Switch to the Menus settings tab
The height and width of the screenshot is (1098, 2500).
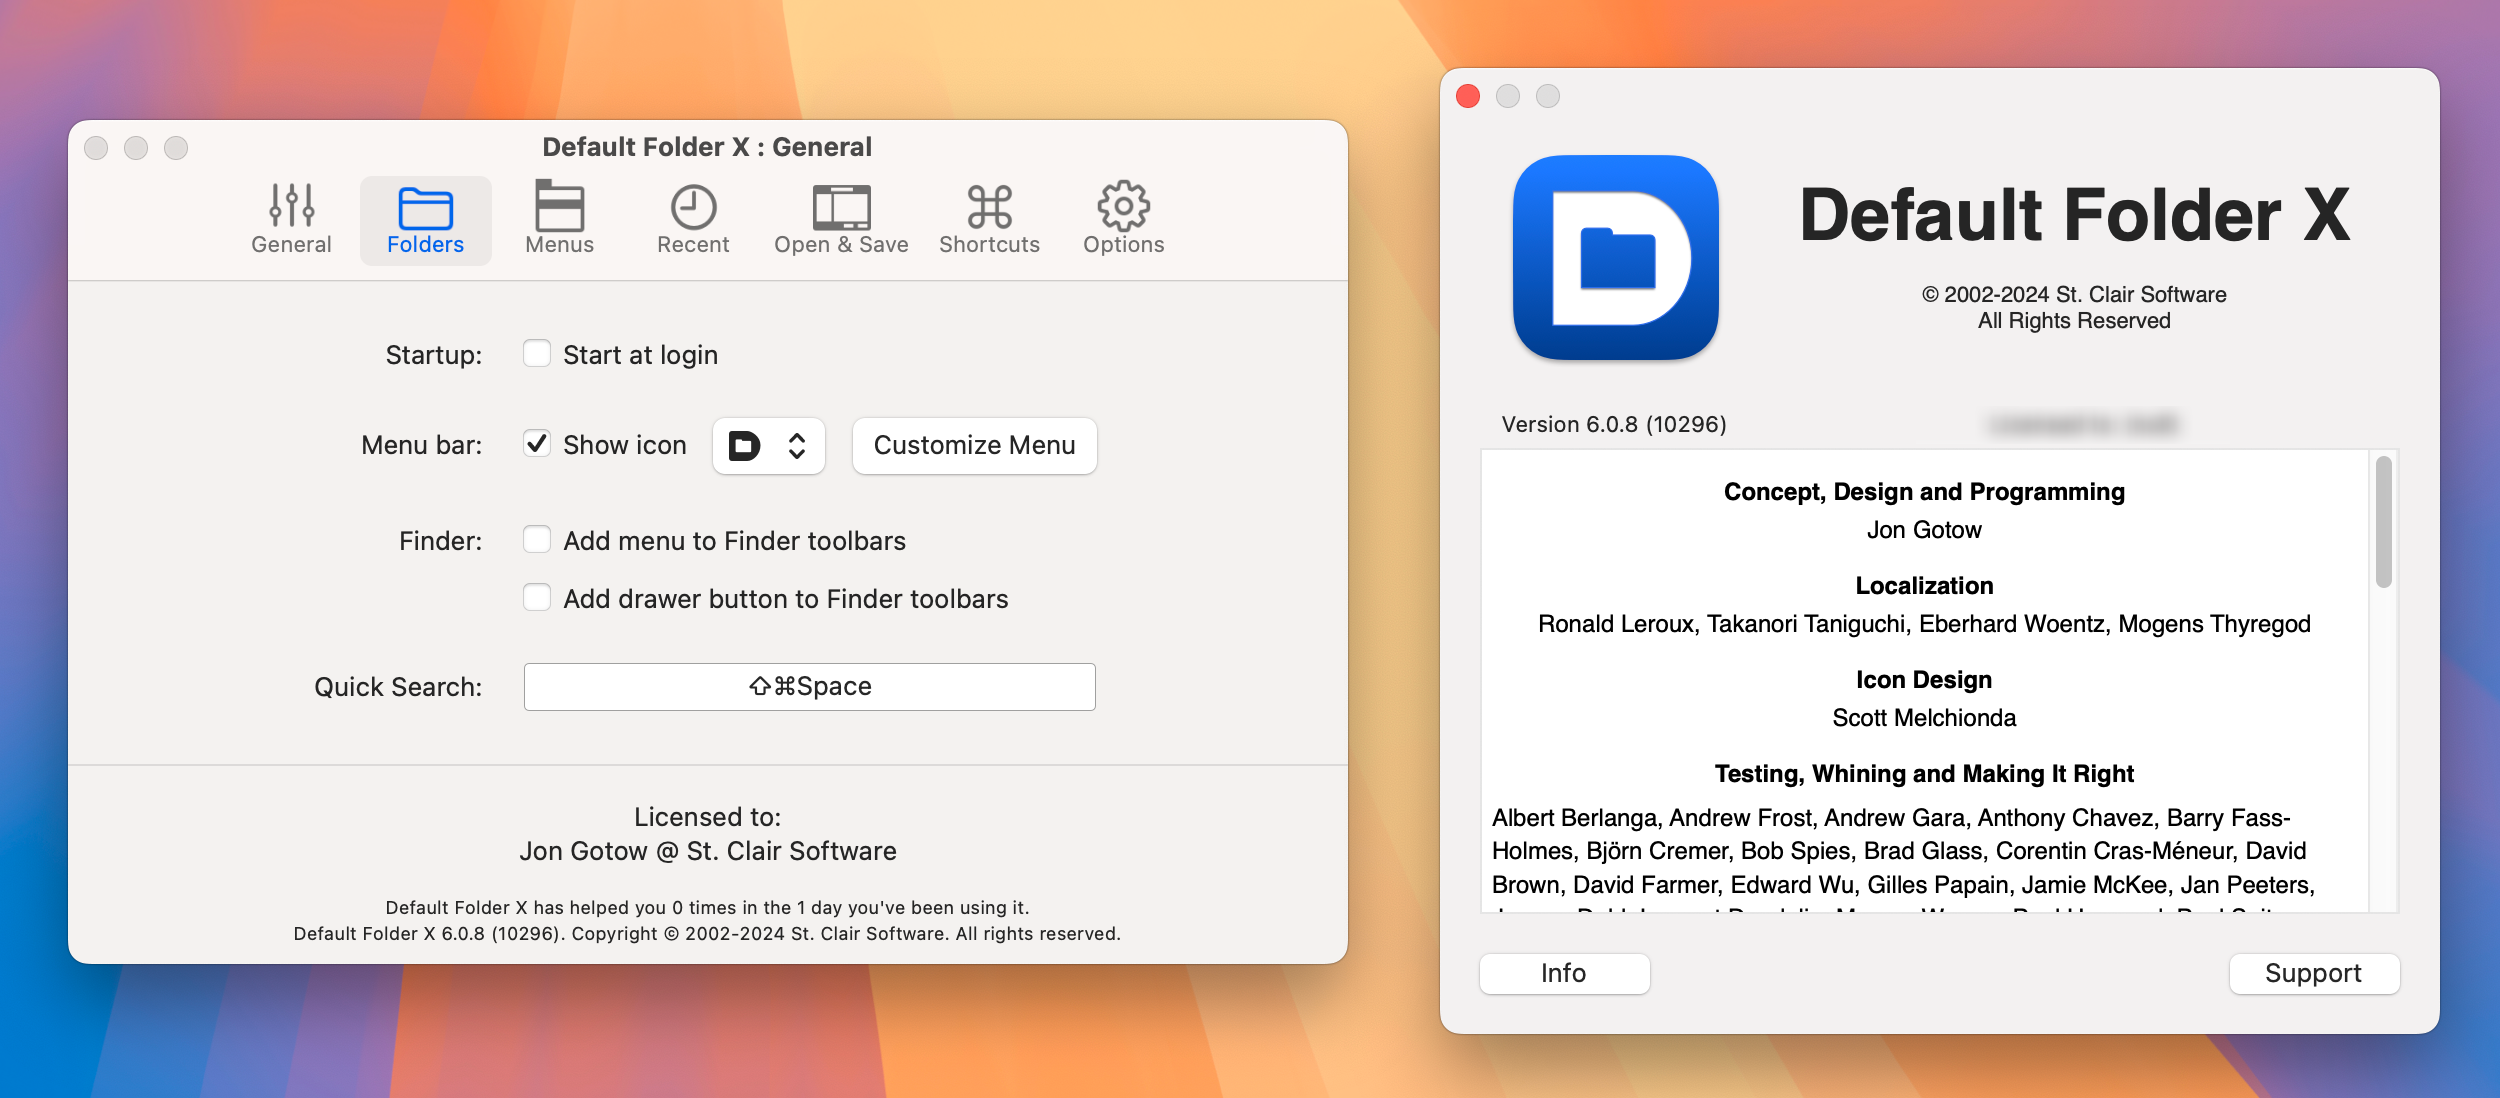tap(560, 218)
